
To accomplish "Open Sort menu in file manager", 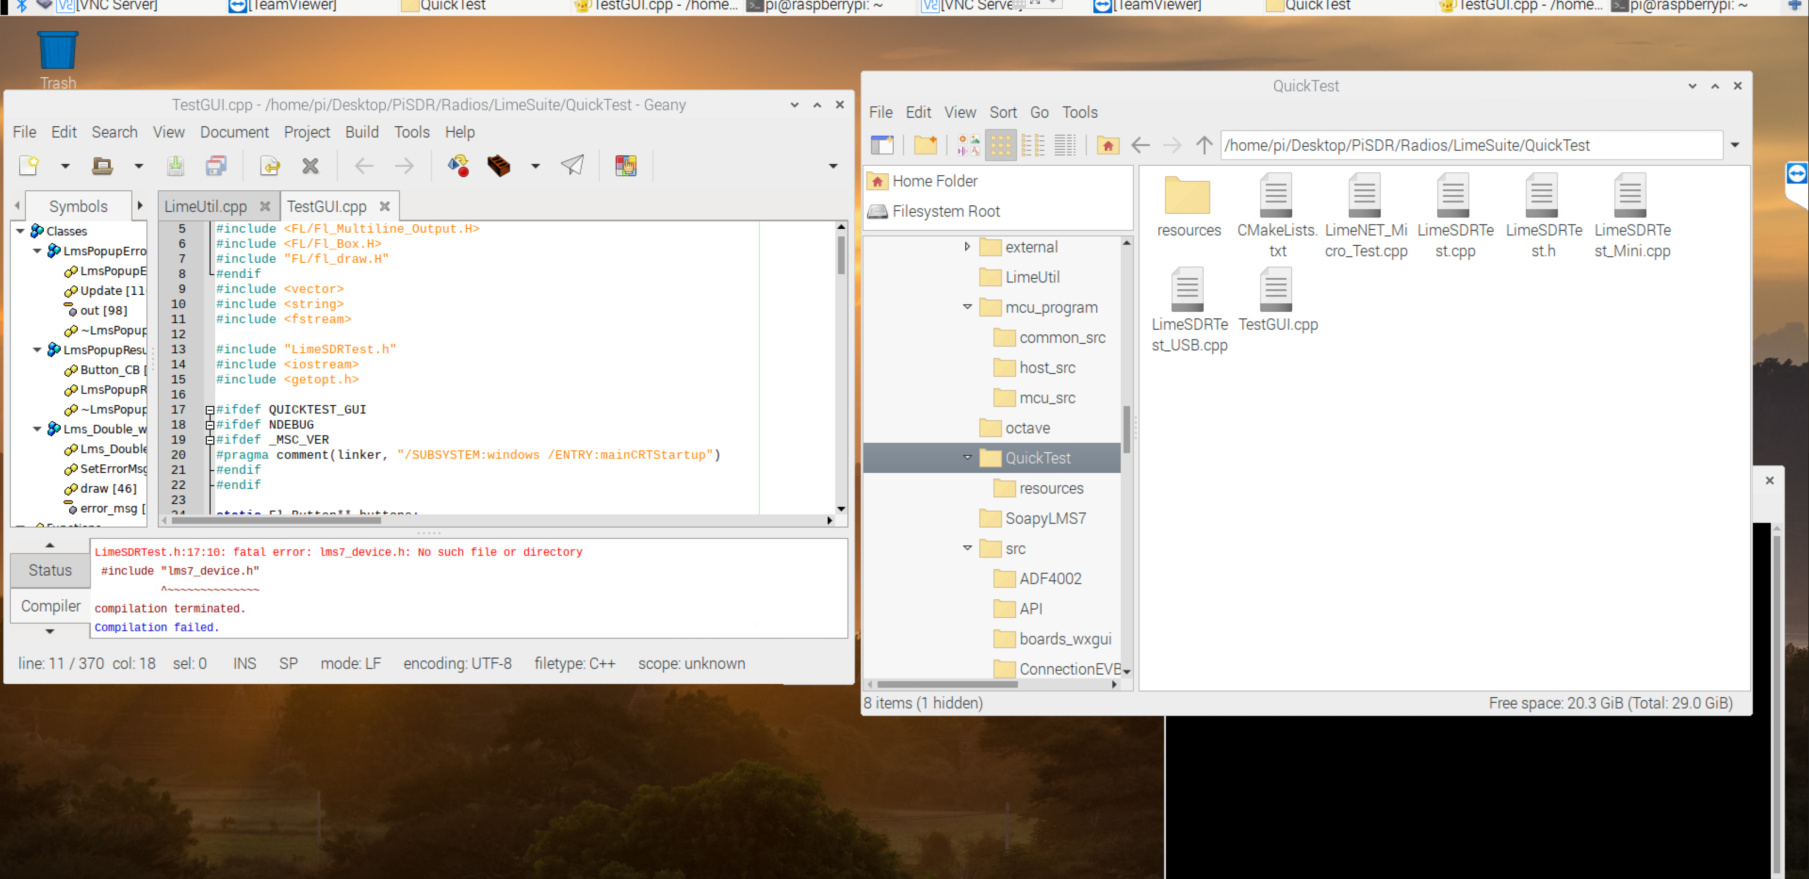I will [1003, 112].
